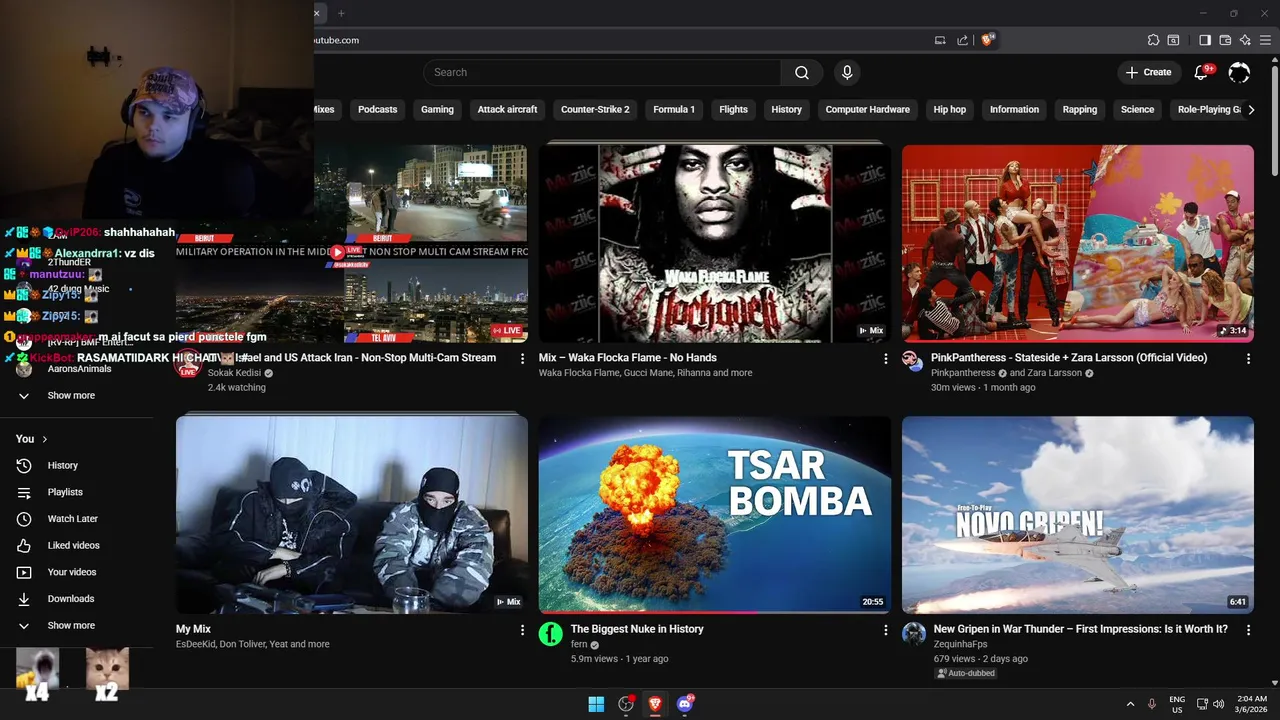1280x720 pixels.
Task: Click the microphone icon in system tray
Action: click(x=1152, y=704)
